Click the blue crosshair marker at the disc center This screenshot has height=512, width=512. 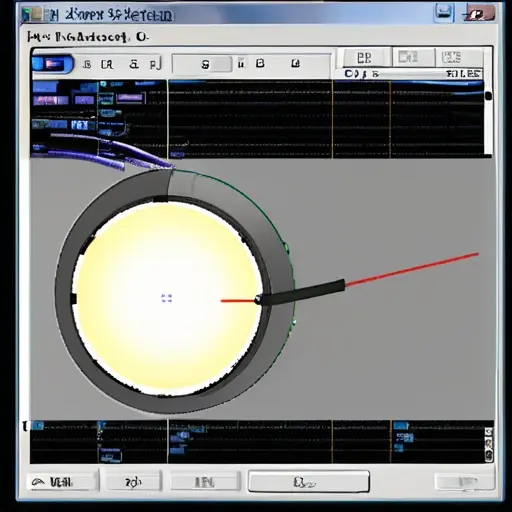[x=166, y=298]
